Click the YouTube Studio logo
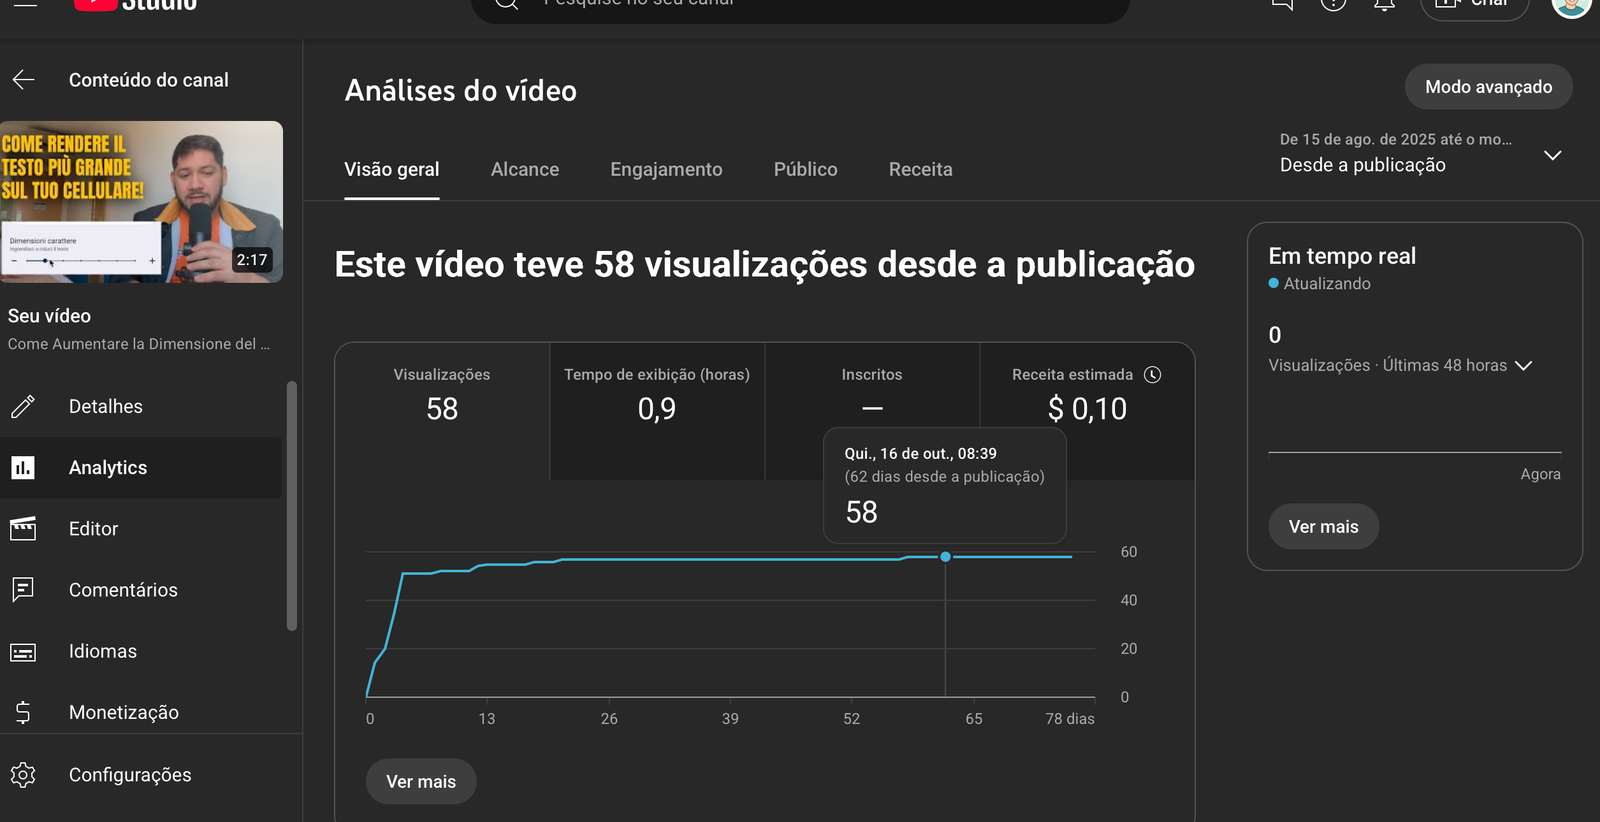The width and height of the screenshot is (1600, 822). 136,5
